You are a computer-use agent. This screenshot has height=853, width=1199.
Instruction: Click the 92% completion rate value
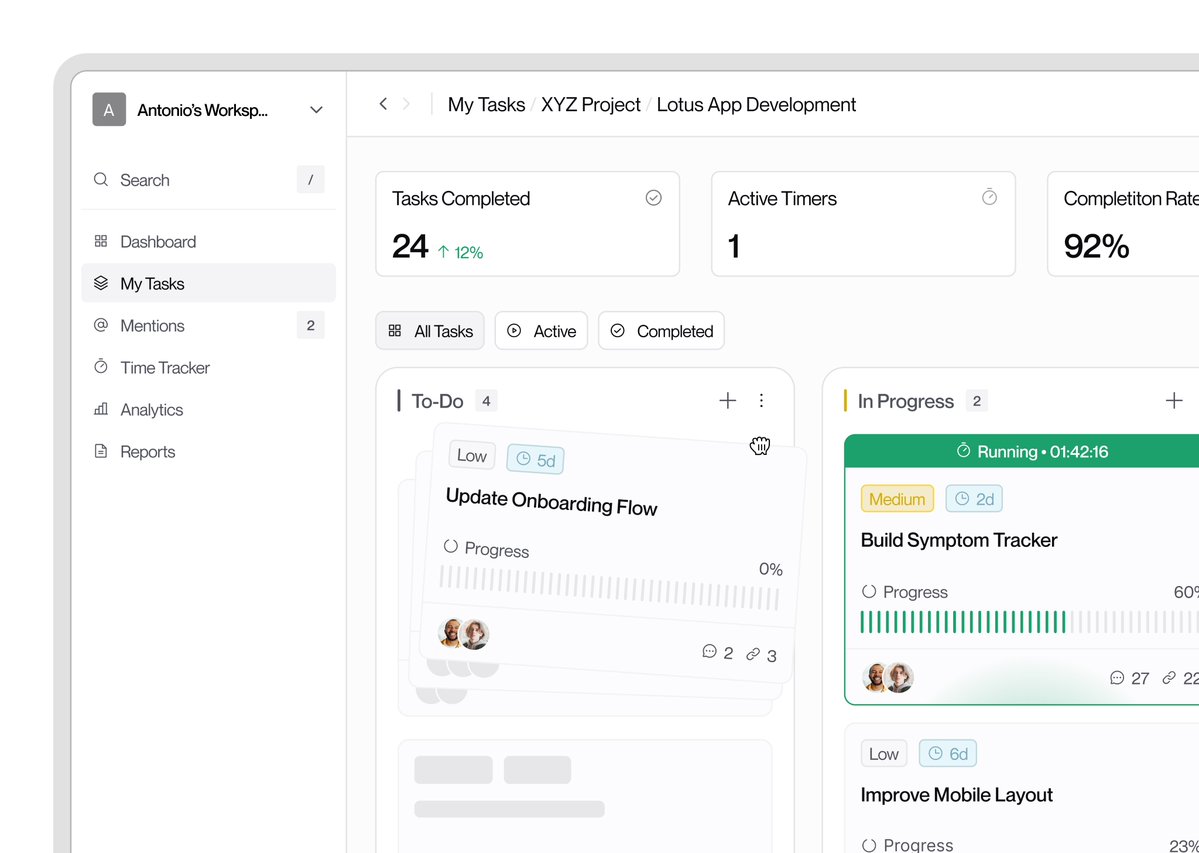(1096, 246)
